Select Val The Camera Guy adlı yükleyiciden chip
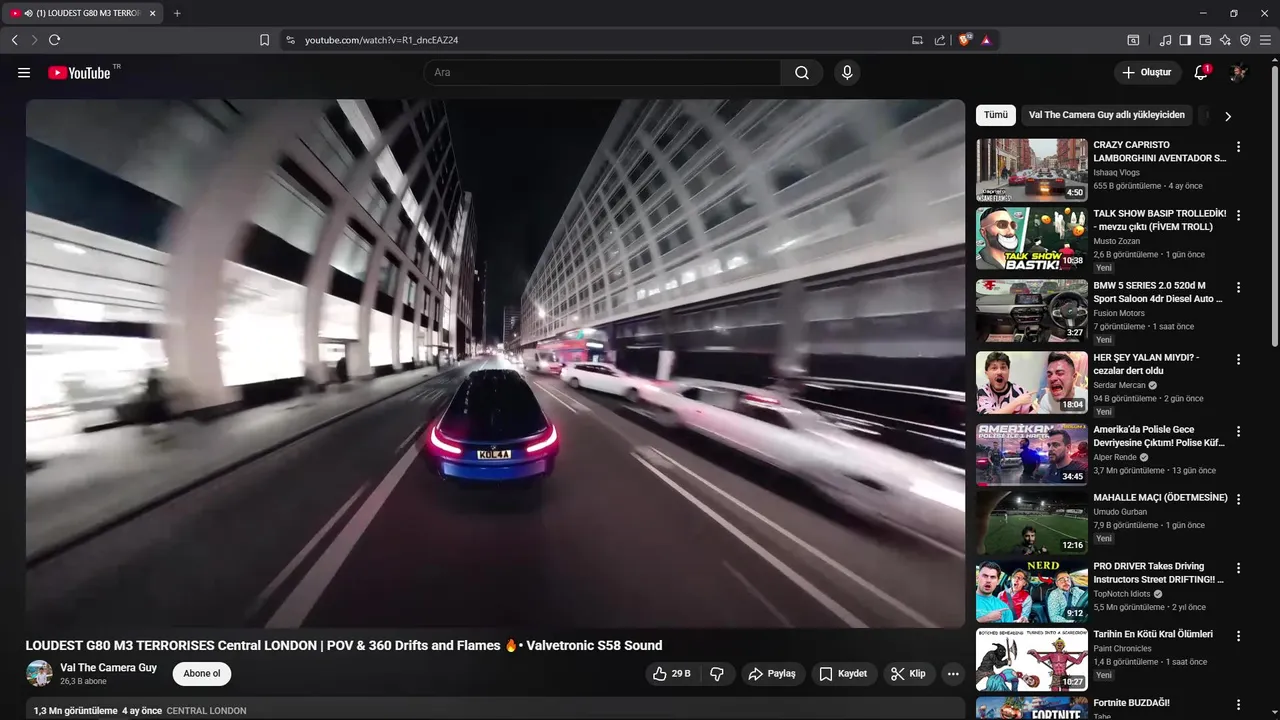The image size is (1280, 720). (1107, 115)
